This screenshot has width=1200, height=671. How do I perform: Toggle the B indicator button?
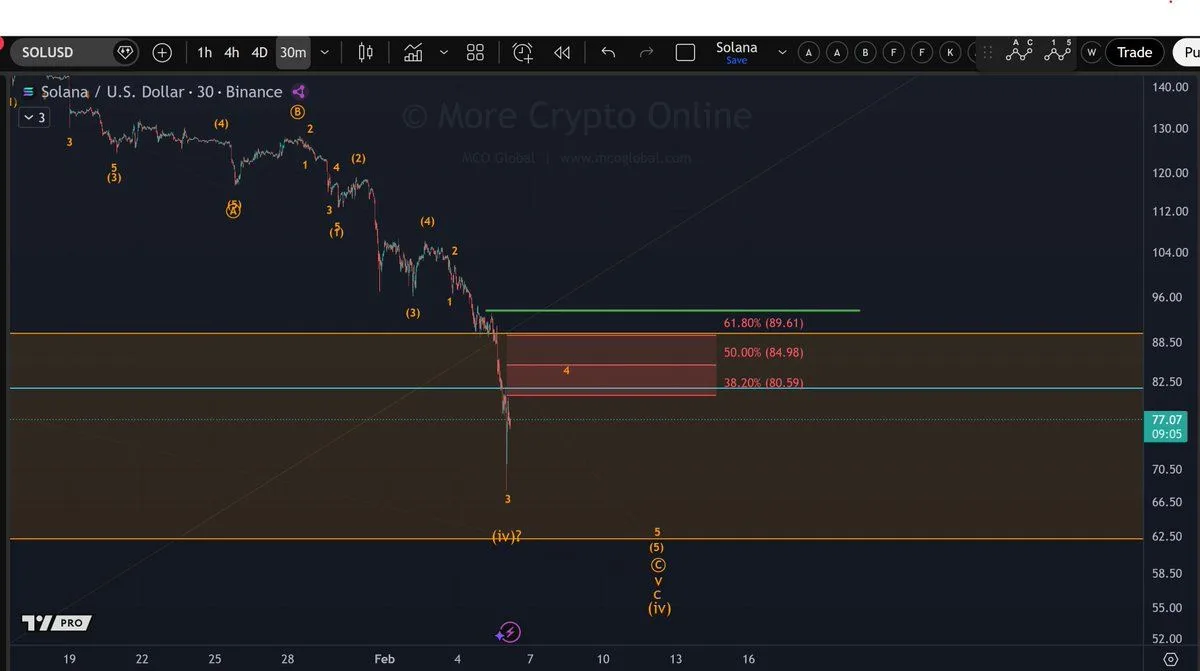coord(865,52)
